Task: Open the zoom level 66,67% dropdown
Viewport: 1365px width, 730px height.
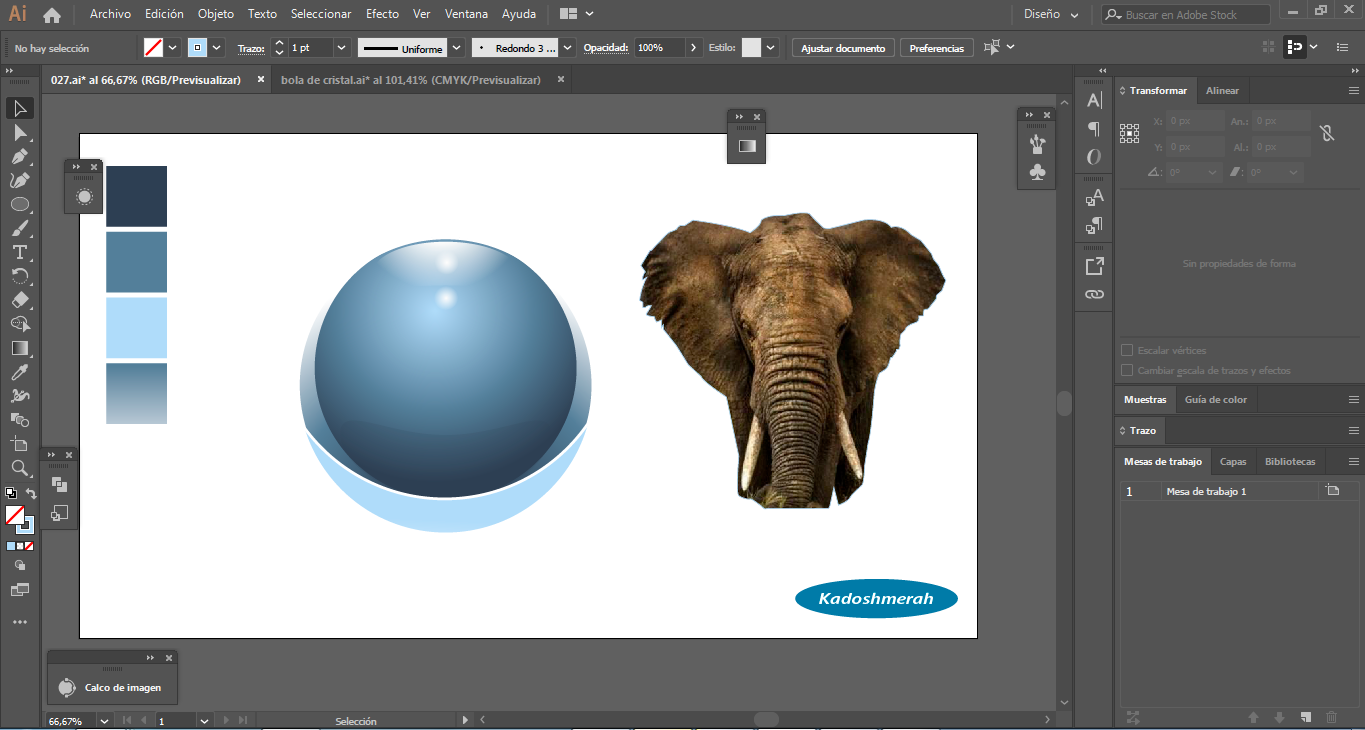Action: coord(104,720)
